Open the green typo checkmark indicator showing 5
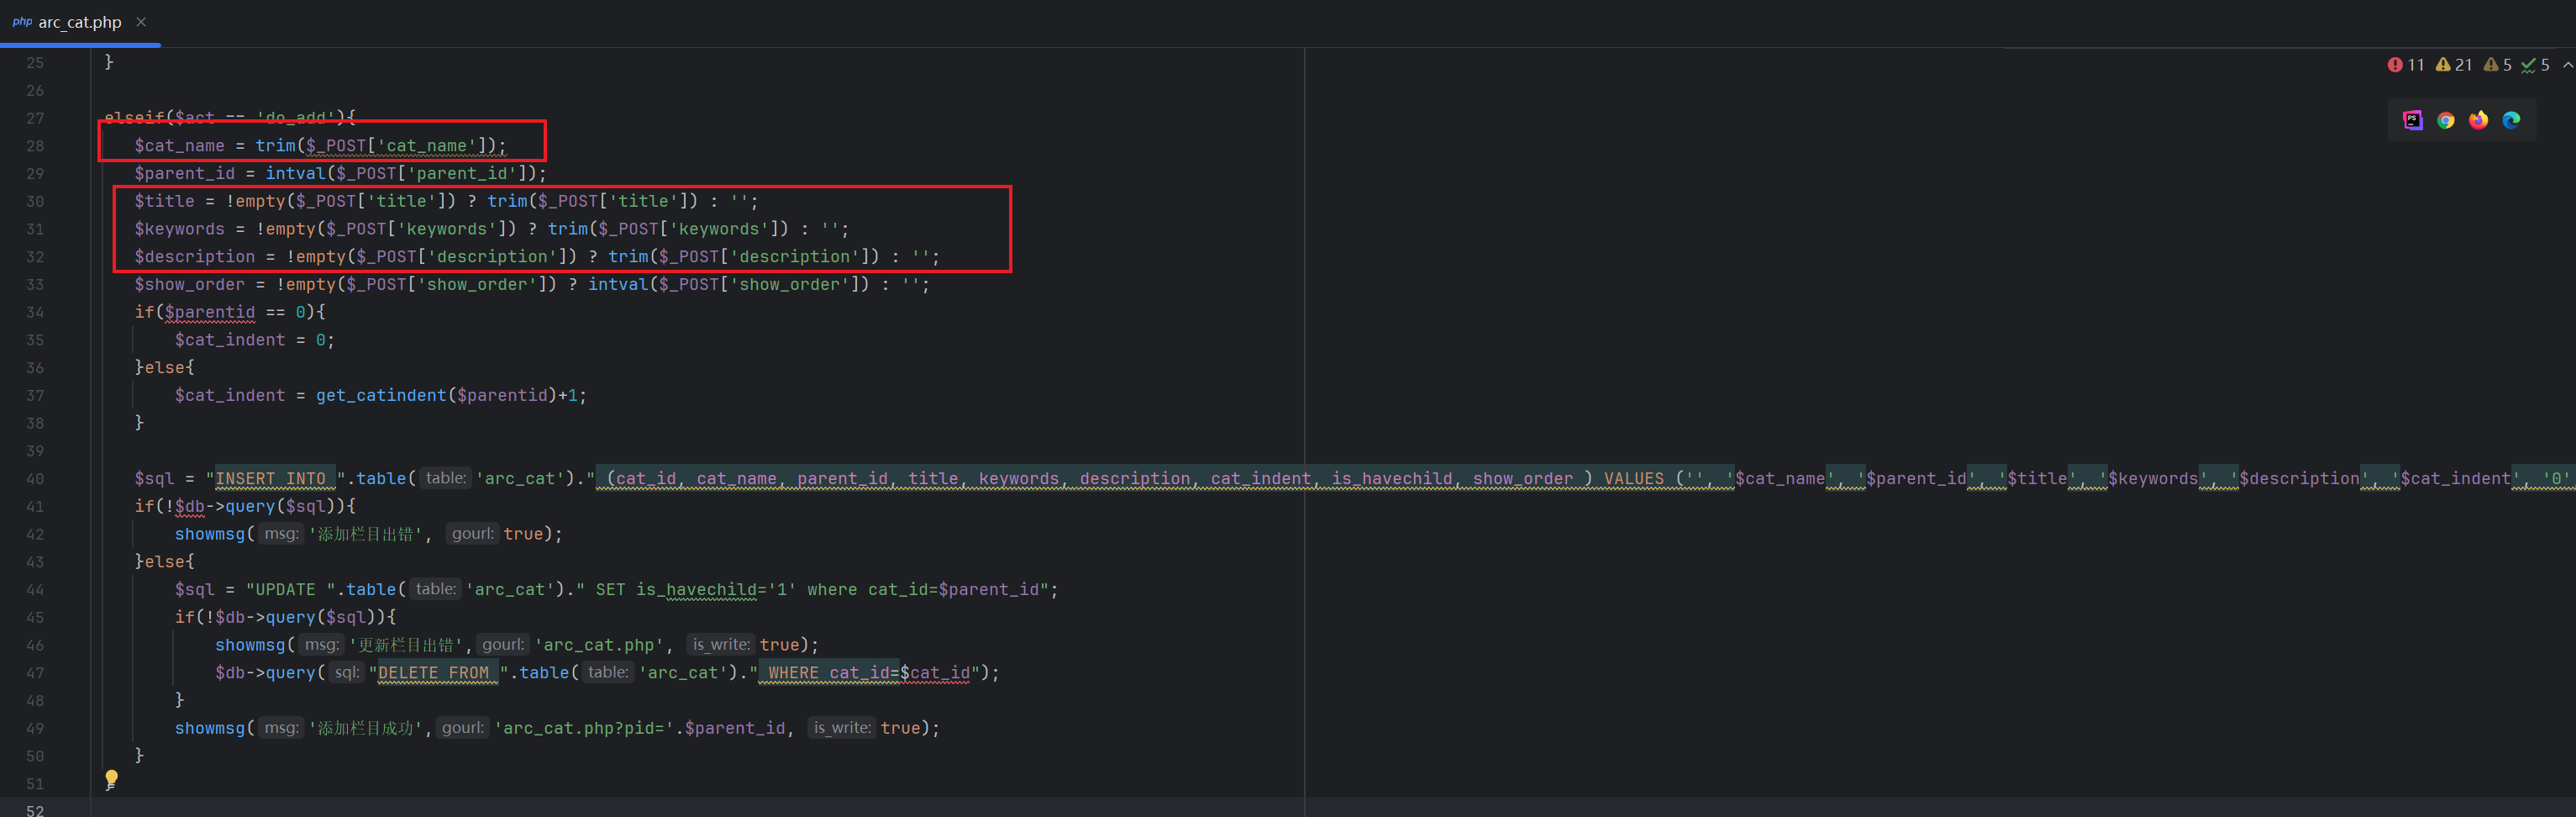 [2535, 65]
